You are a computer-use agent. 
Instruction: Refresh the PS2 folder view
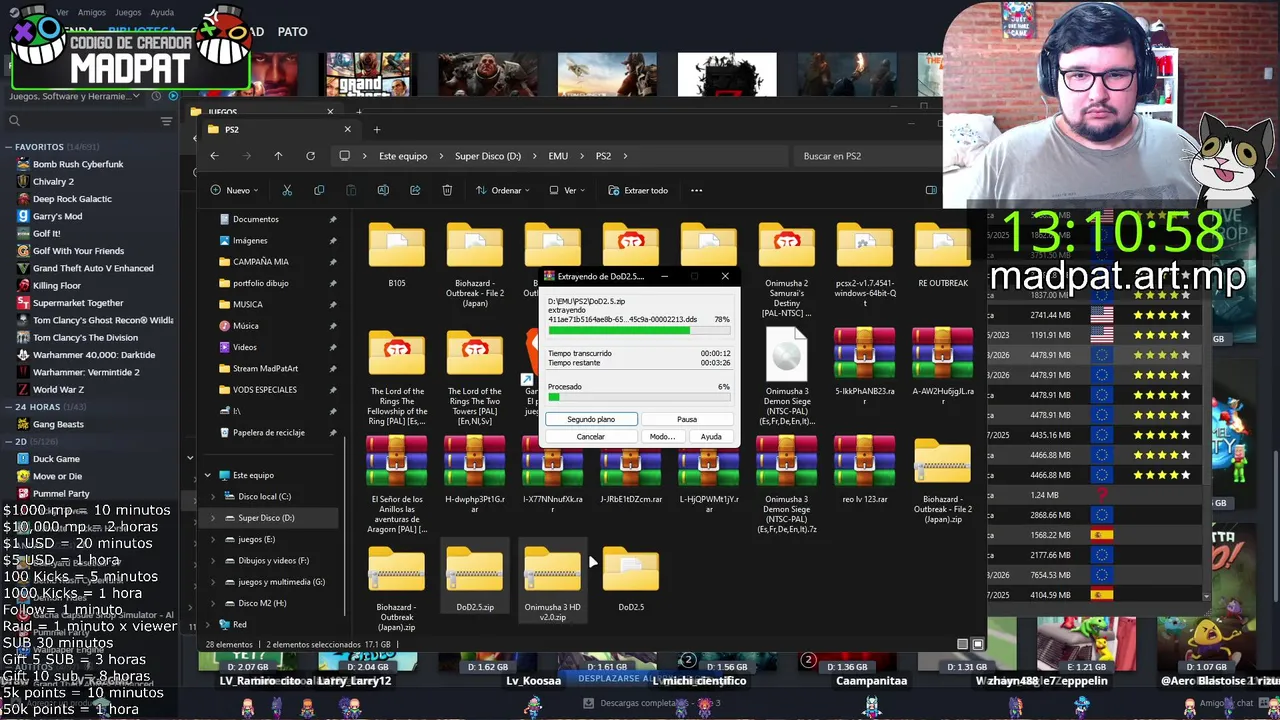pos(310,156)
